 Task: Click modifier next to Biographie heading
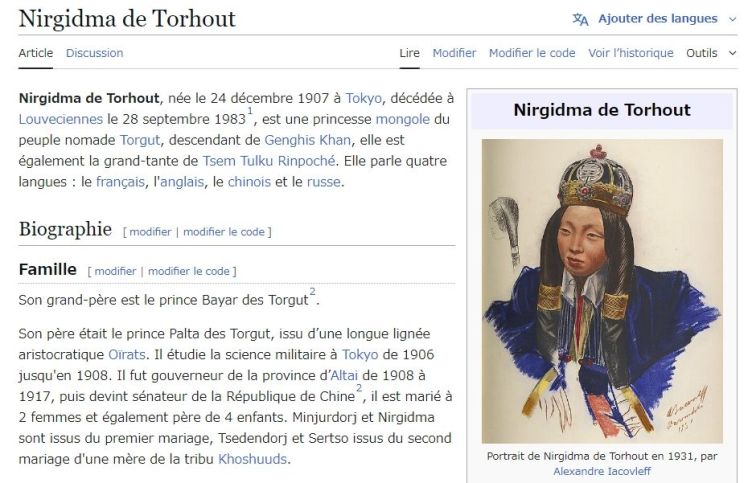[150, 232]
